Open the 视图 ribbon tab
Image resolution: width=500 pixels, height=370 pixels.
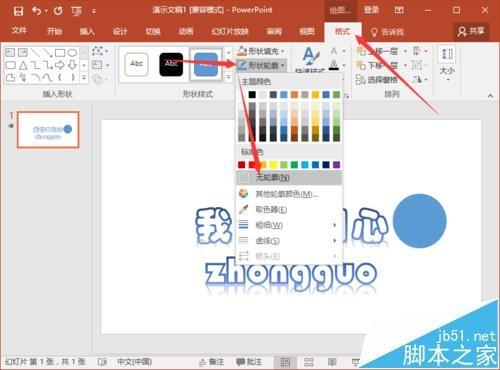coord(307,31)
